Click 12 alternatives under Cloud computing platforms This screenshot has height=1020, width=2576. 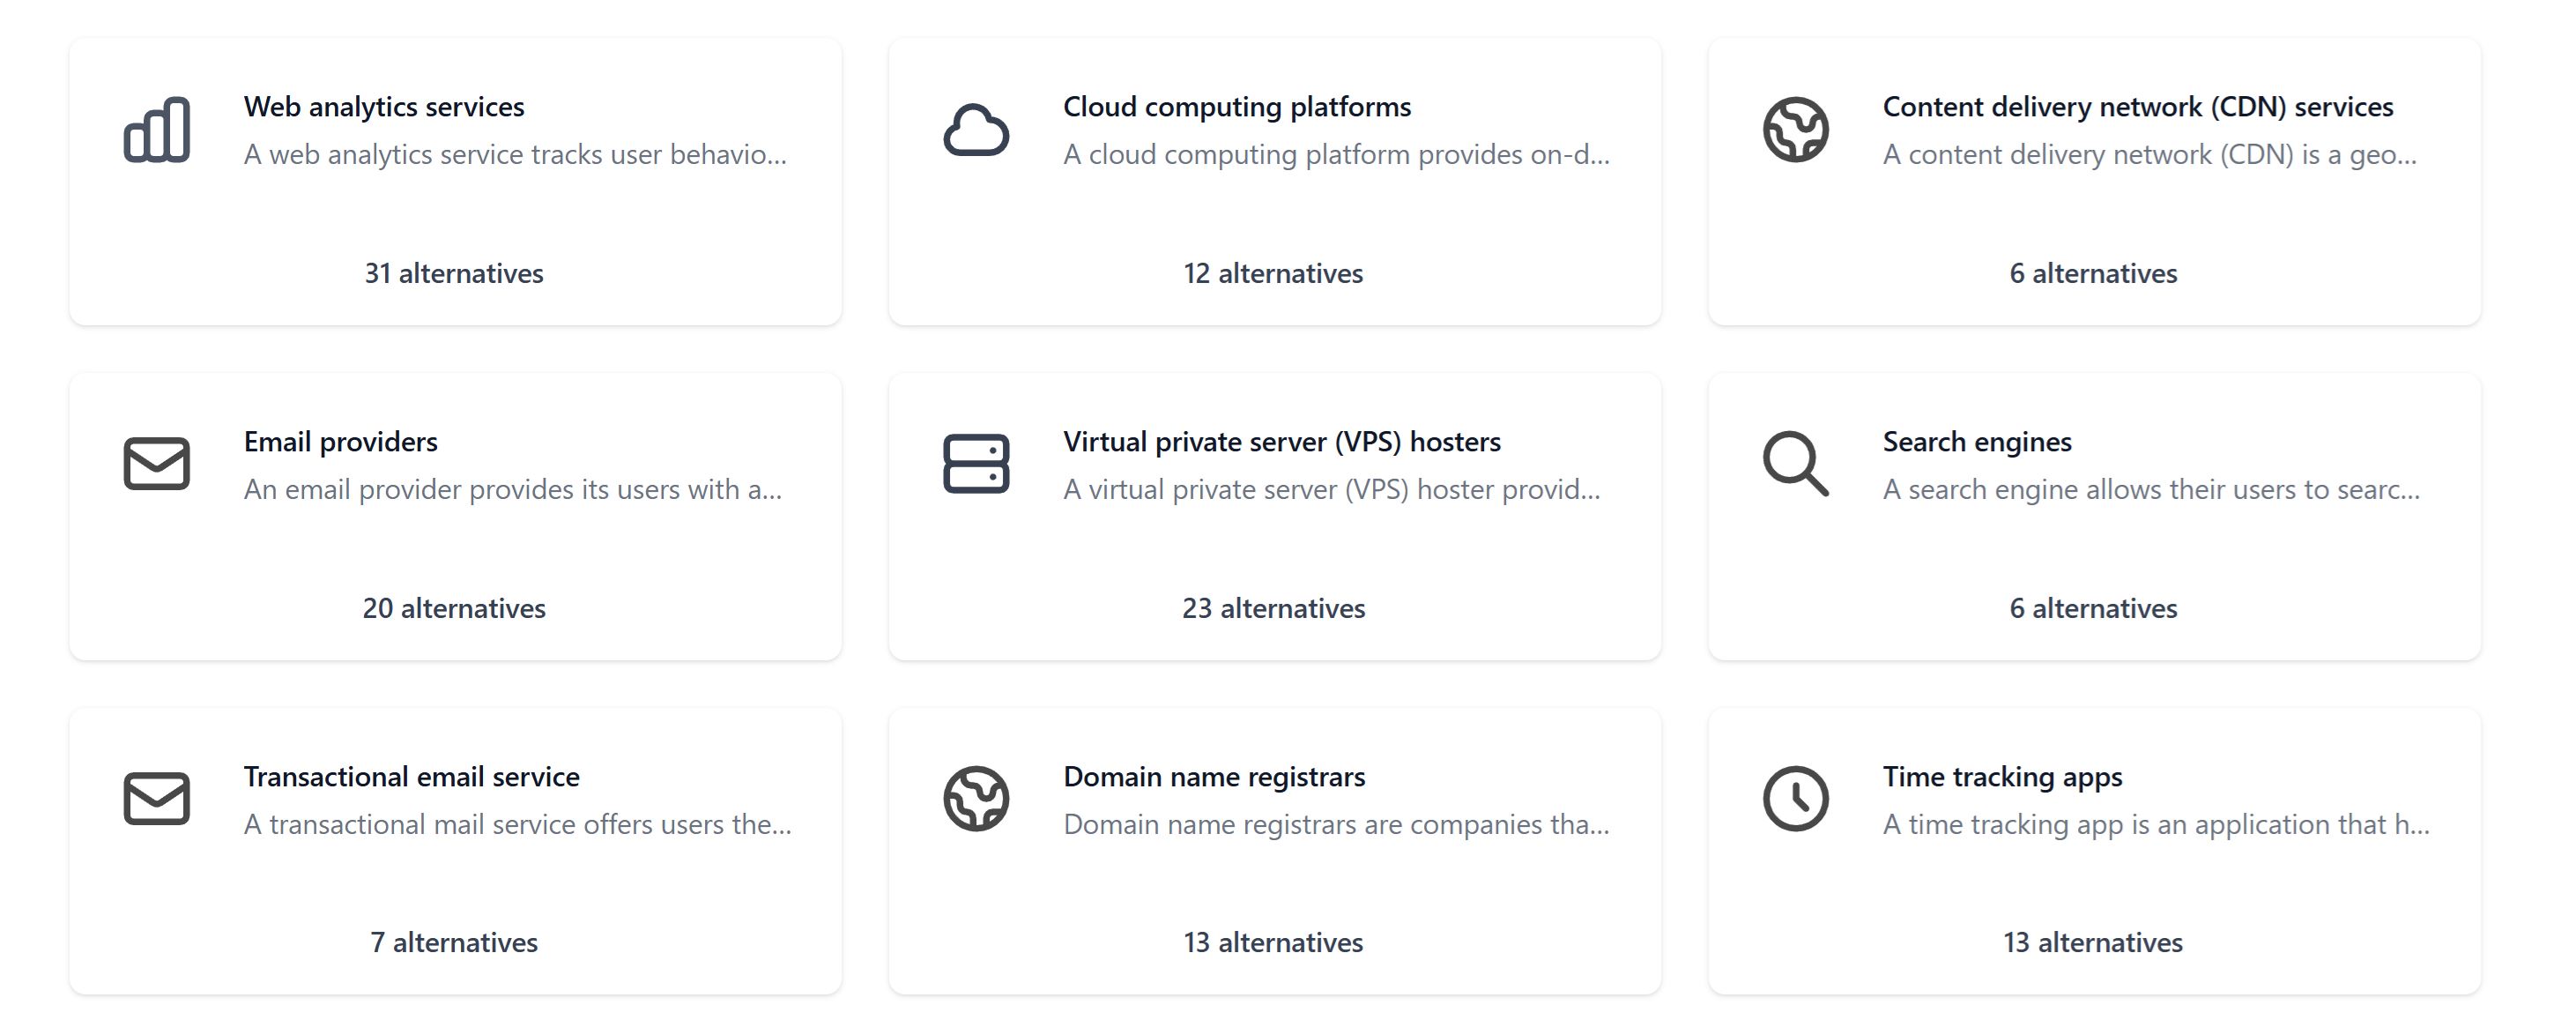1273,273
